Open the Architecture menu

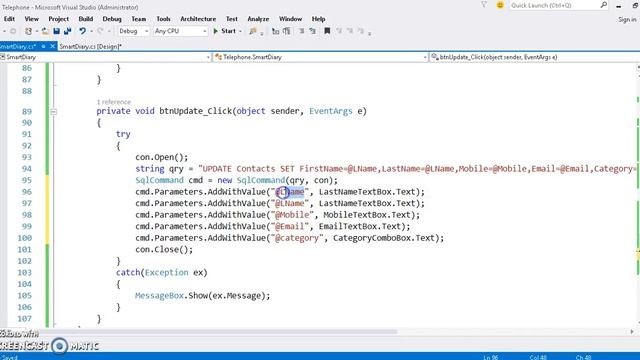tap(198, 19)
